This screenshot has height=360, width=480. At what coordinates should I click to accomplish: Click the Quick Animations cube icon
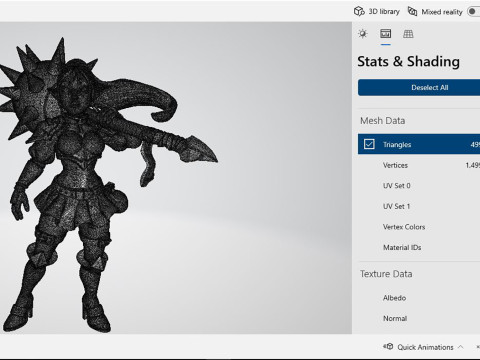(x=388, y=347)
